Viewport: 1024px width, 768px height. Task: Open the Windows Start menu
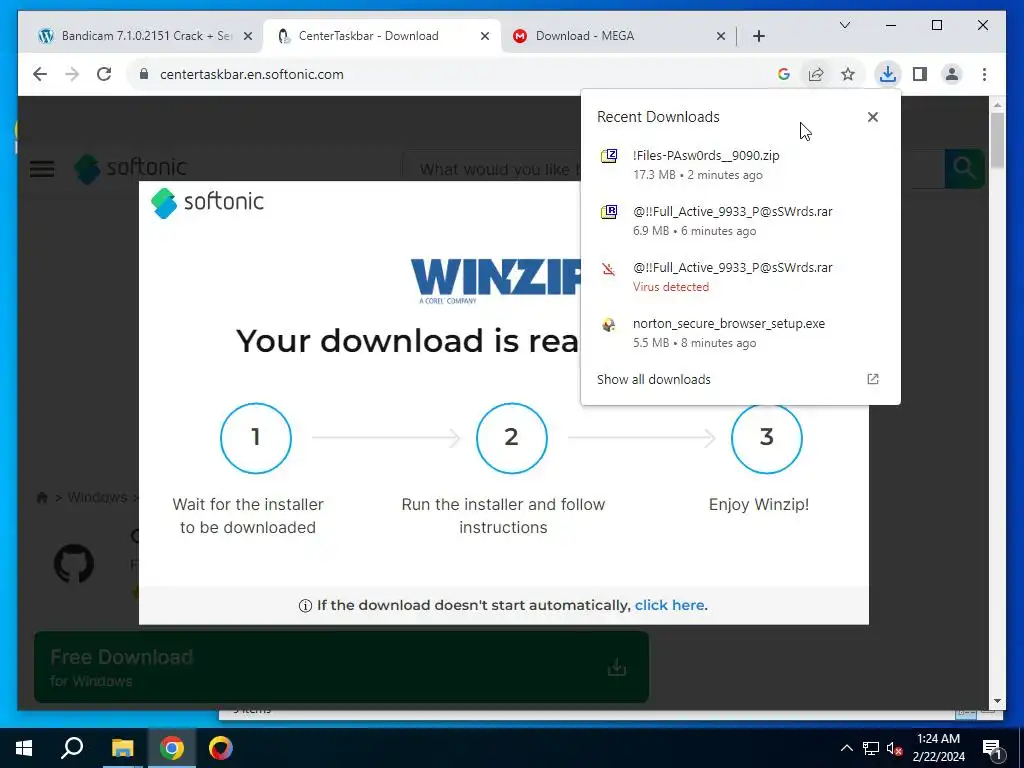24,748
